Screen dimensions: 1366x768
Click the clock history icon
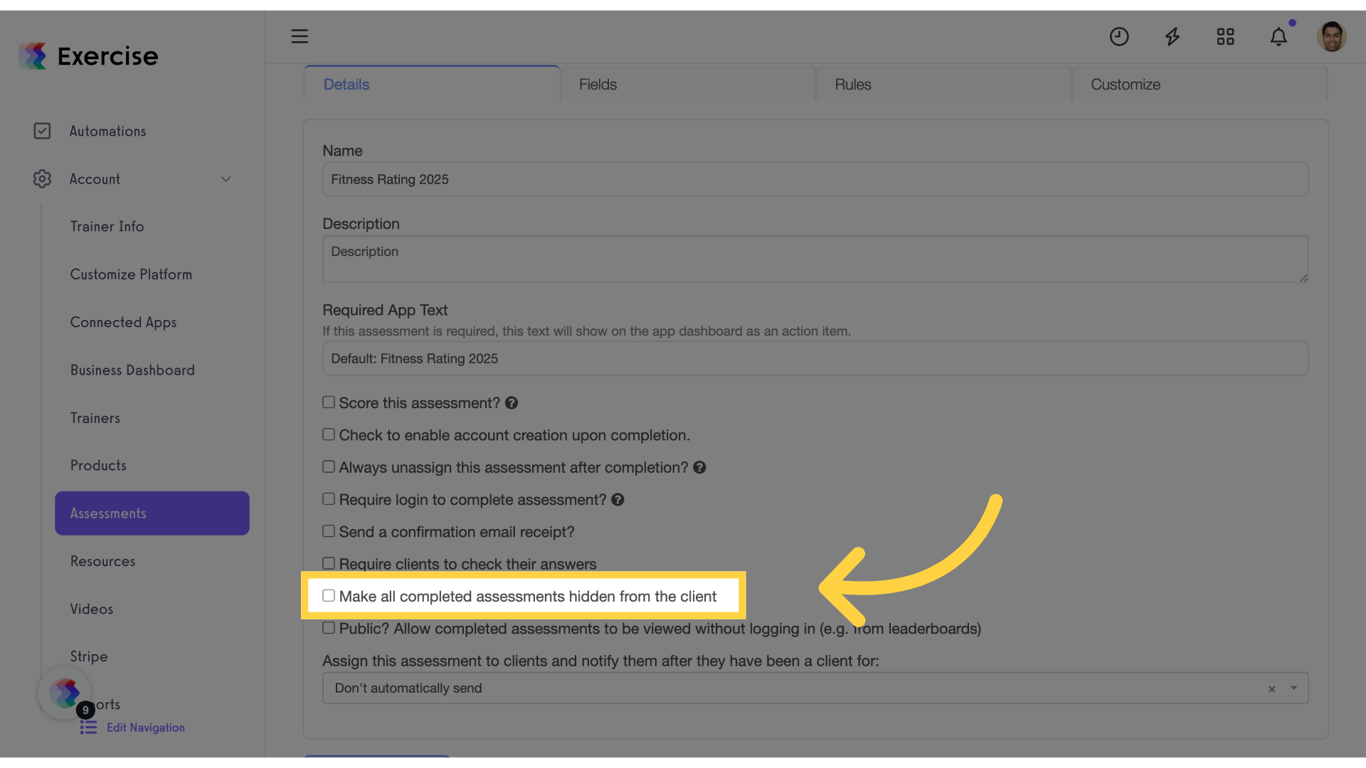(x=1119, y=36)
